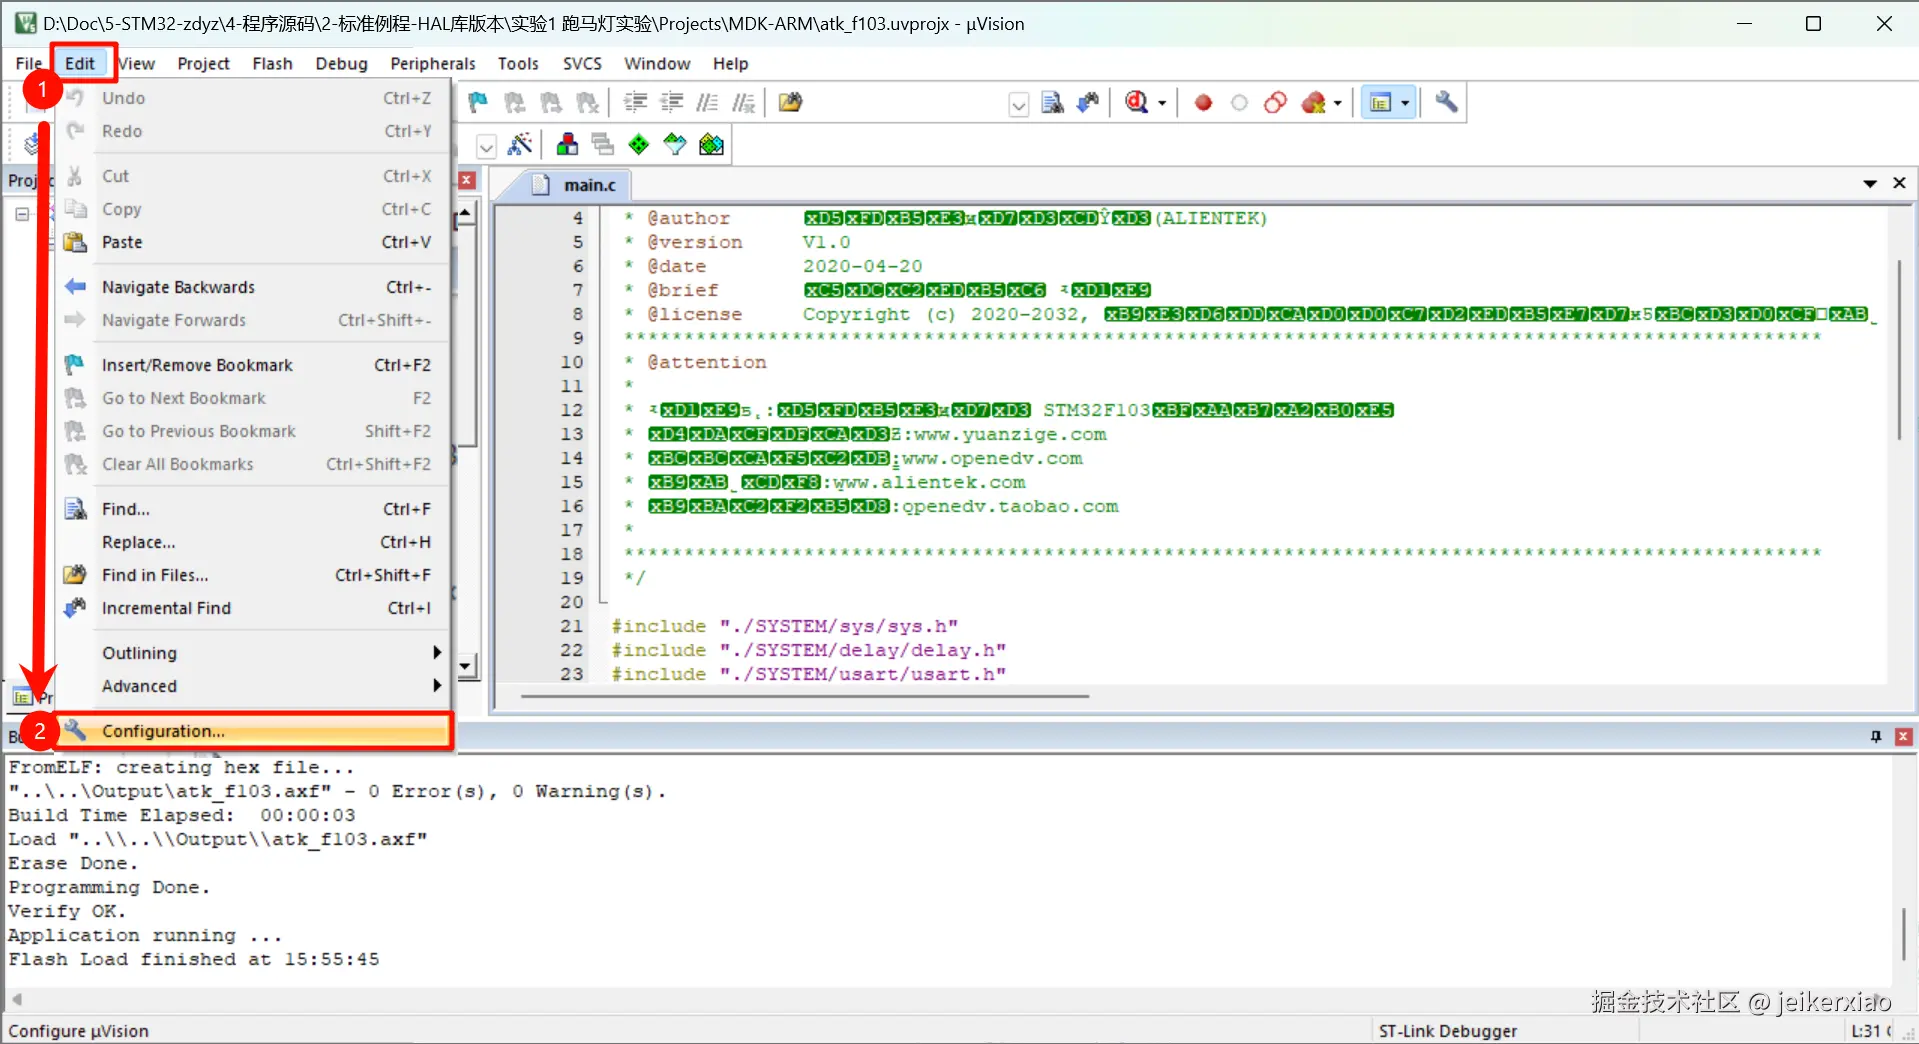Screen dimensions: 1919x1044
Task: Click the wrench Configuration toolbar icon
Action: (x=1446, y=102)
